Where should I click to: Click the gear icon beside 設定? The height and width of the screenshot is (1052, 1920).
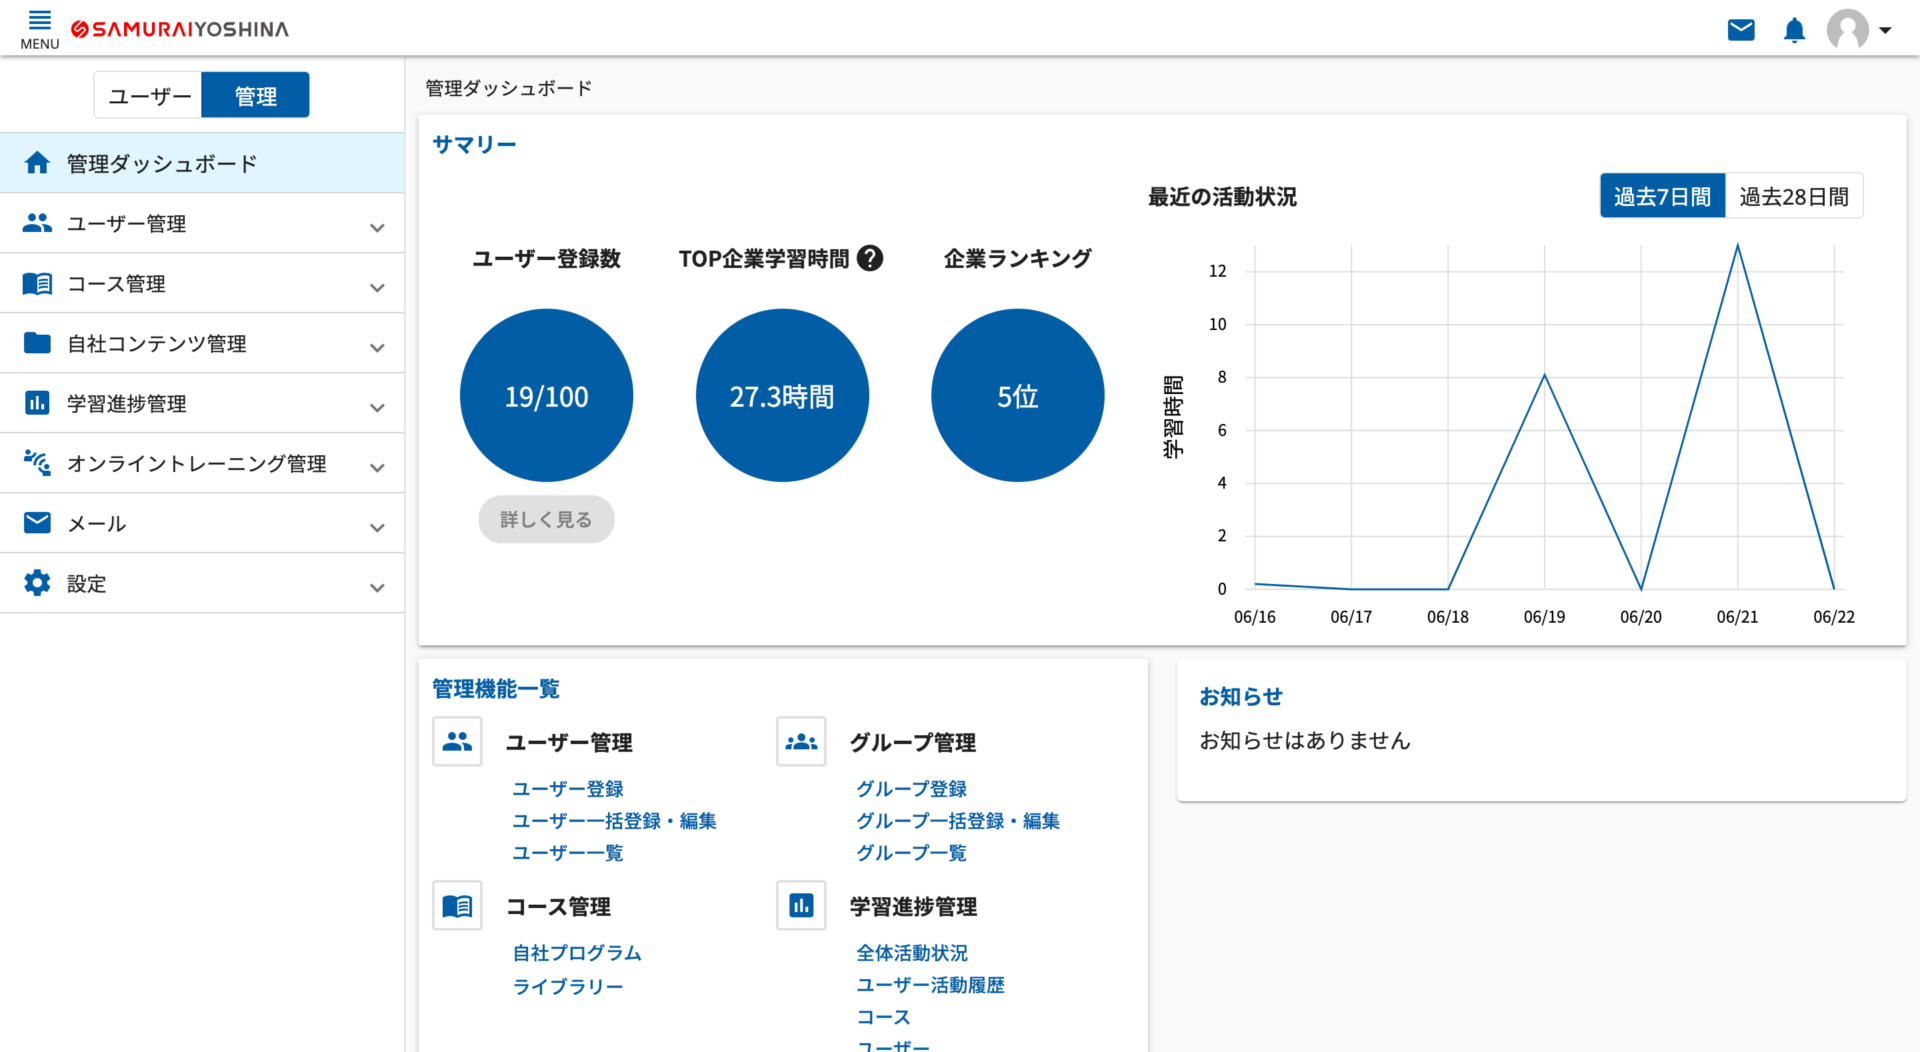(x=37, y=583)
